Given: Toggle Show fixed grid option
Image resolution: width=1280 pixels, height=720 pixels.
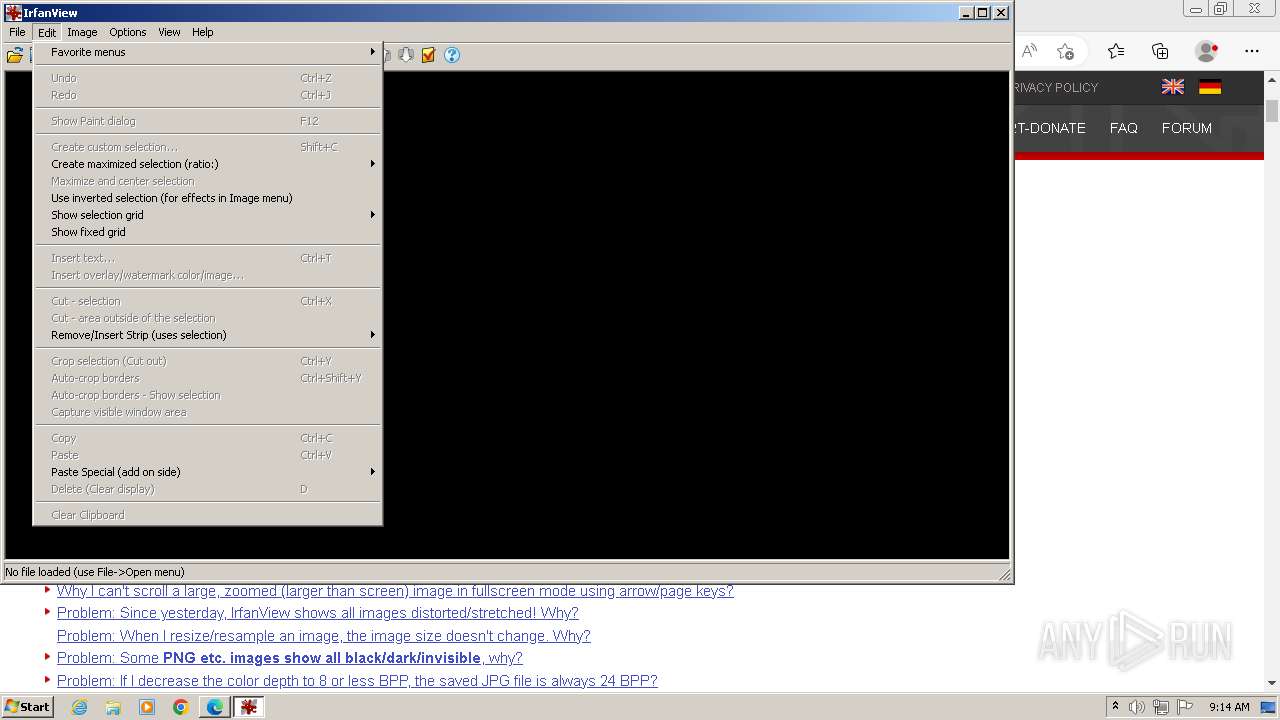Looking at the screenshot, I should click(x=208, y=232).
